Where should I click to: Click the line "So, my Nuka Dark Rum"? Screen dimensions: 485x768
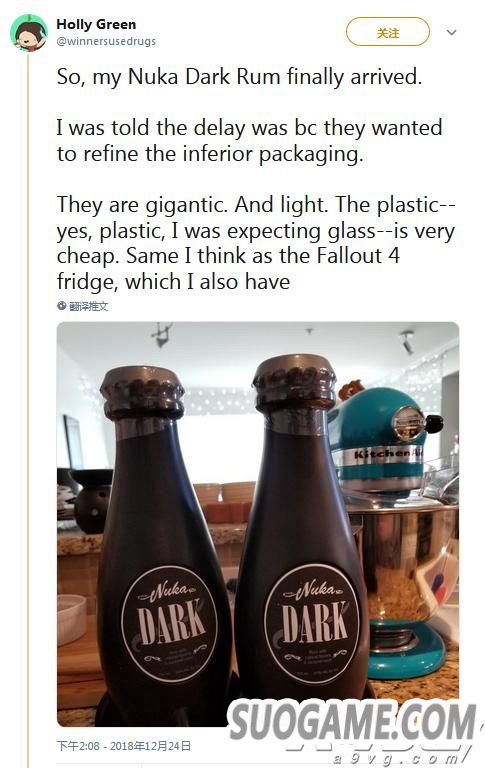point(169,77)
